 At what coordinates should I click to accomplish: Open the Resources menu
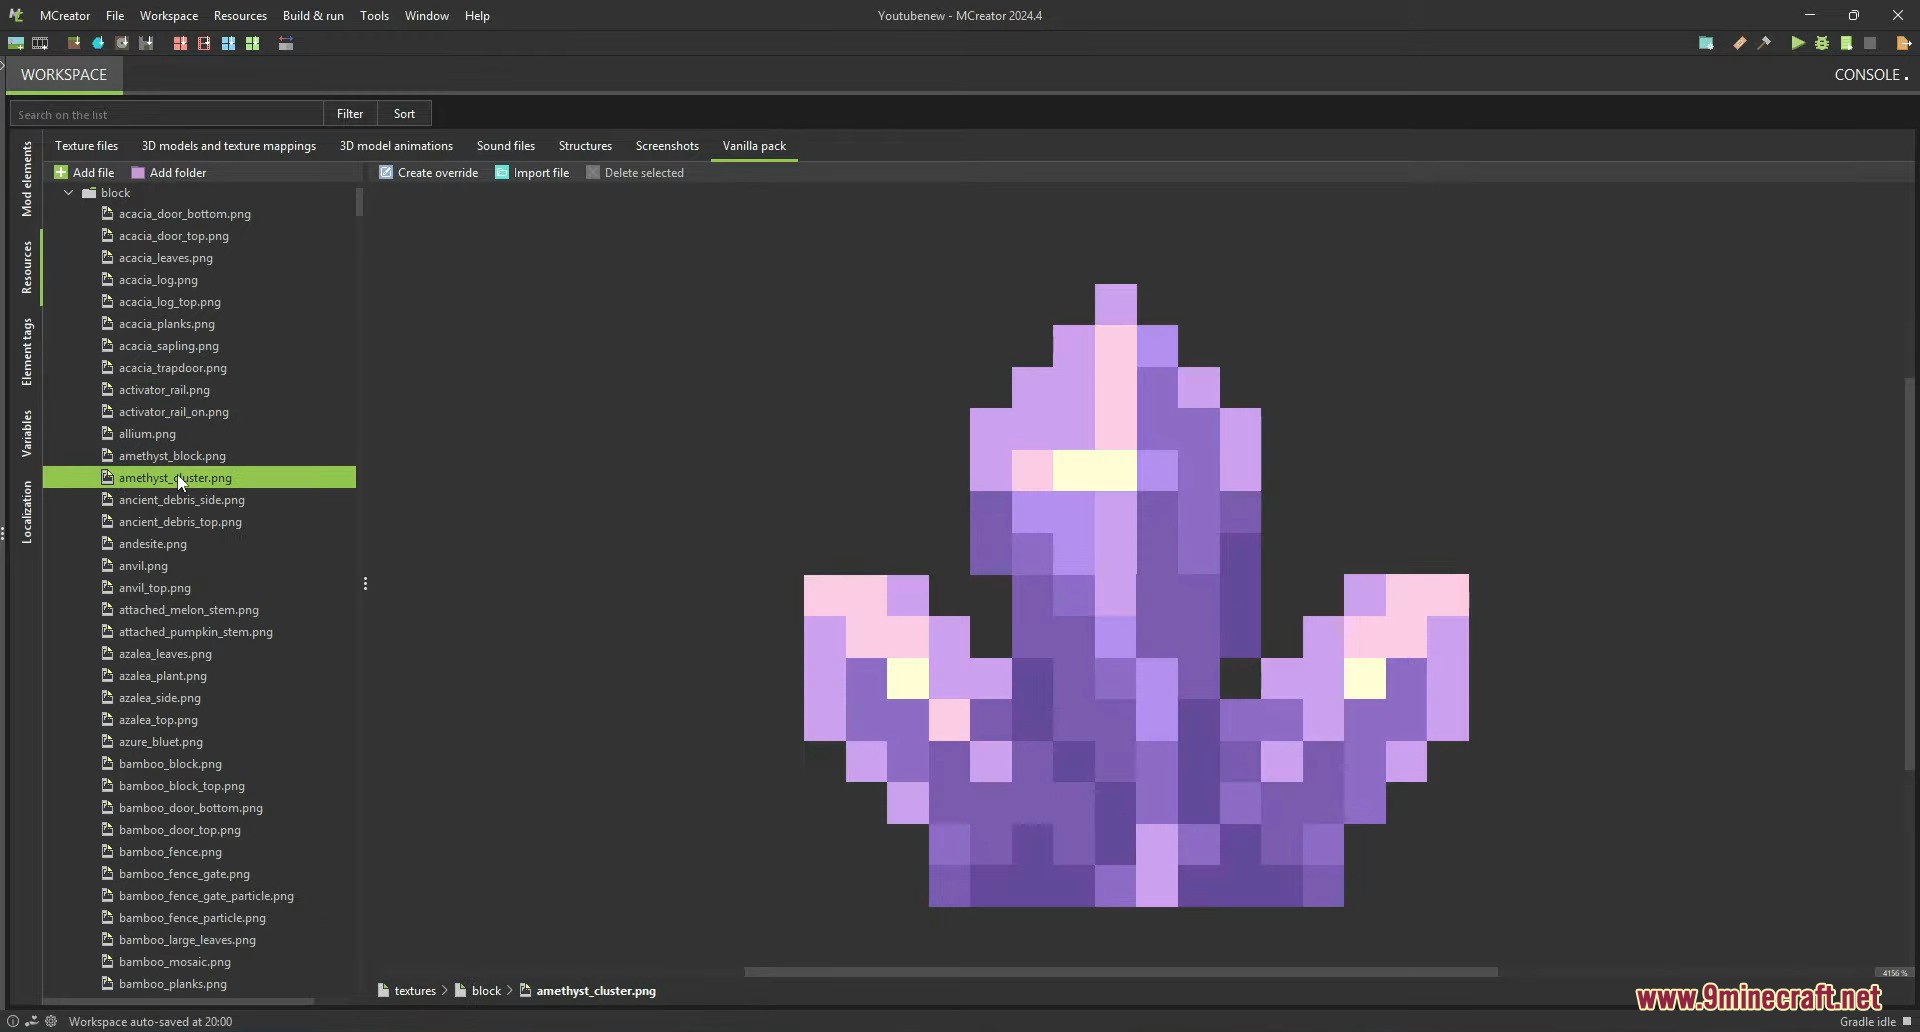[240, 16]
